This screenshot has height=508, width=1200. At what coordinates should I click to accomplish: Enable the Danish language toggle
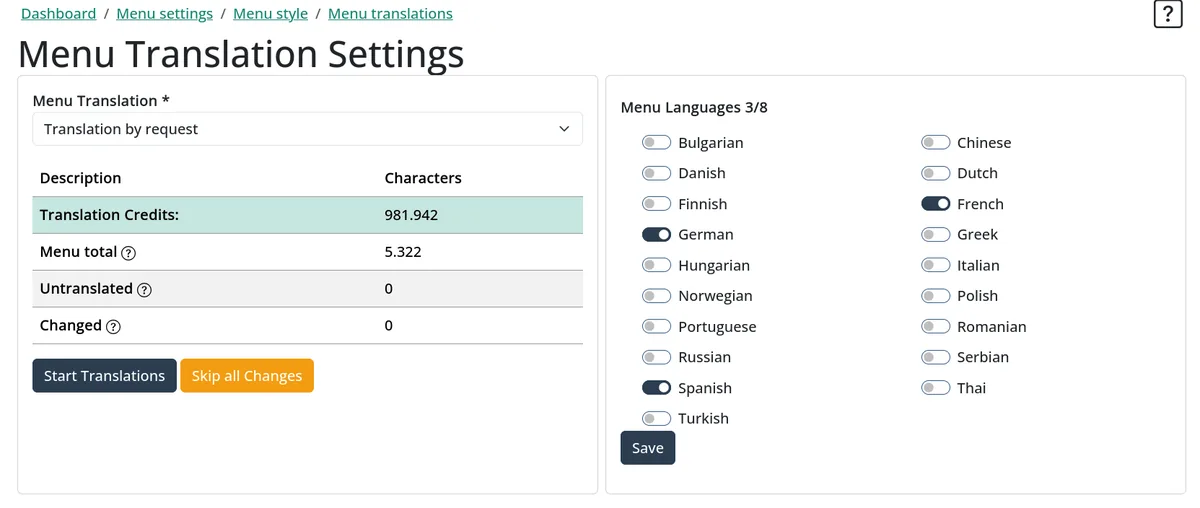656,173
